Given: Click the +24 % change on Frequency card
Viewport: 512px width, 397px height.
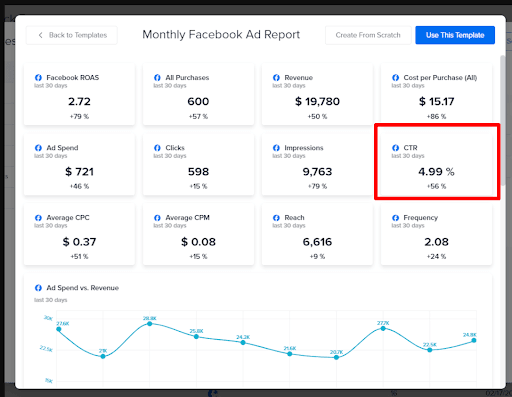Looking at the screenshot, I should [436, 256].
